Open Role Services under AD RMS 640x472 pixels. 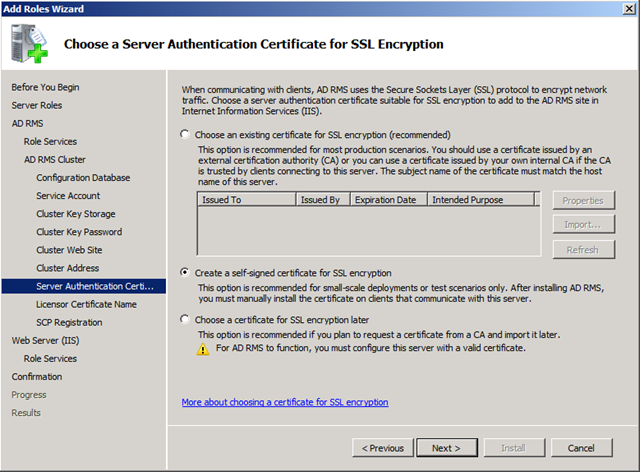[x=50, y=141]
